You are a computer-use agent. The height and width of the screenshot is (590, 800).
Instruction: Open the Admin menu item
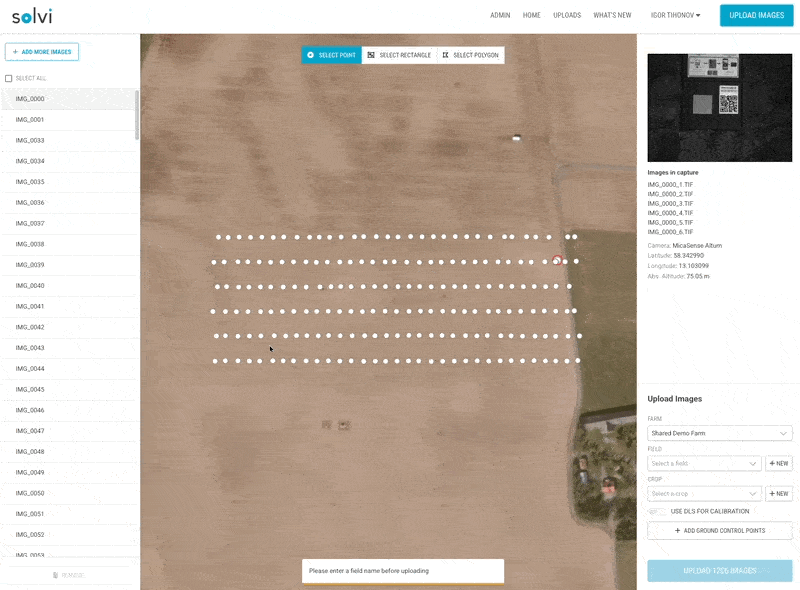click(x=500, y=15)
